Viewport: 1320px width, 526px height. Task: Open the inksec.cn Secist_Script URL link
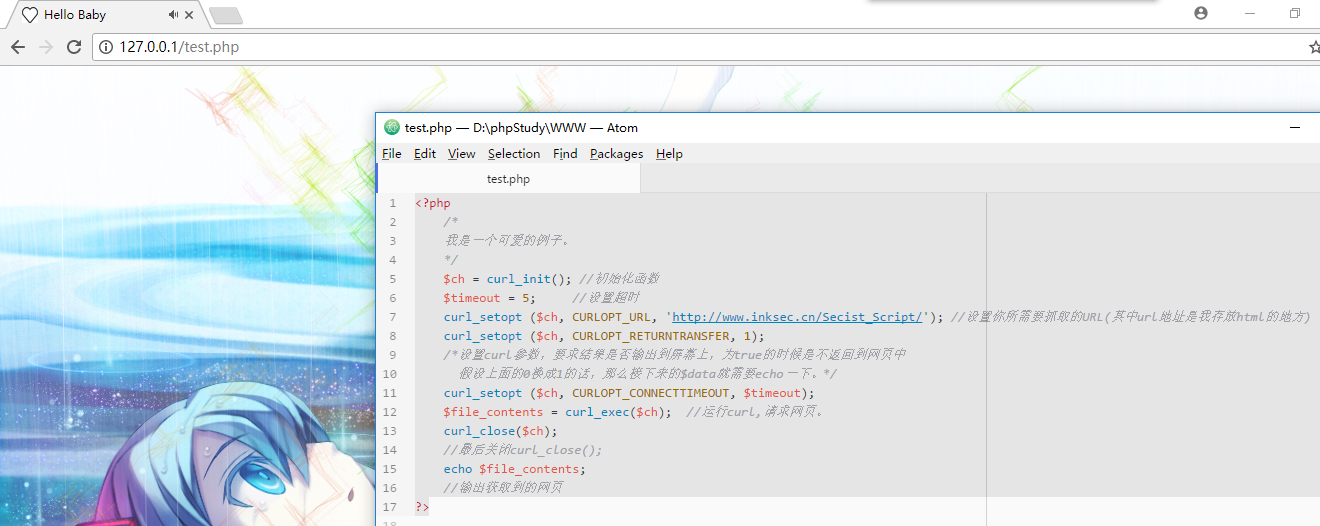click(798, 317)
